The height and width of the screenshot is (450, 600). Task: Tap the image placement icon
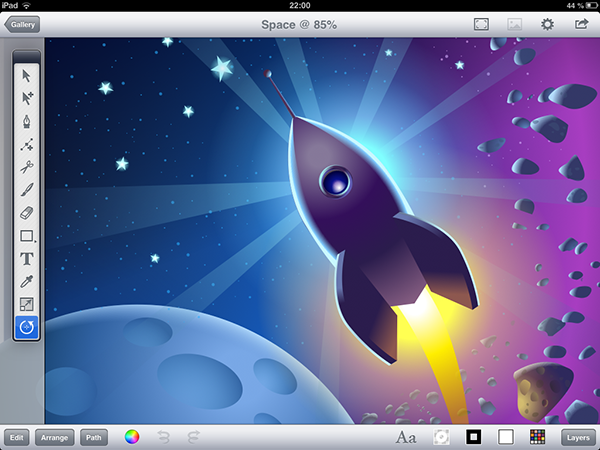pyautogui.click(x=515, y=24)
